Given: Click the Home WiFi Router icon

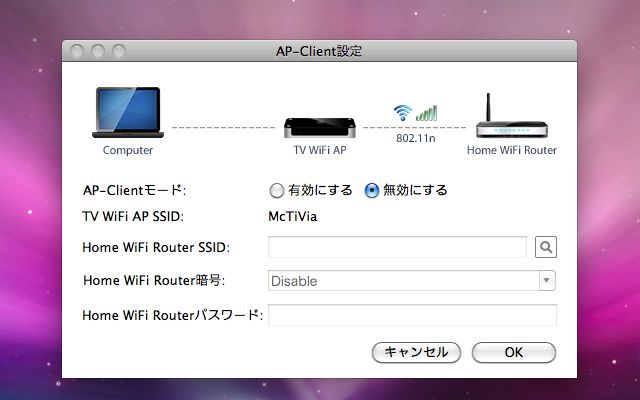Looking at the screenshot, I should pyautogui.click(x=512, y=116).
